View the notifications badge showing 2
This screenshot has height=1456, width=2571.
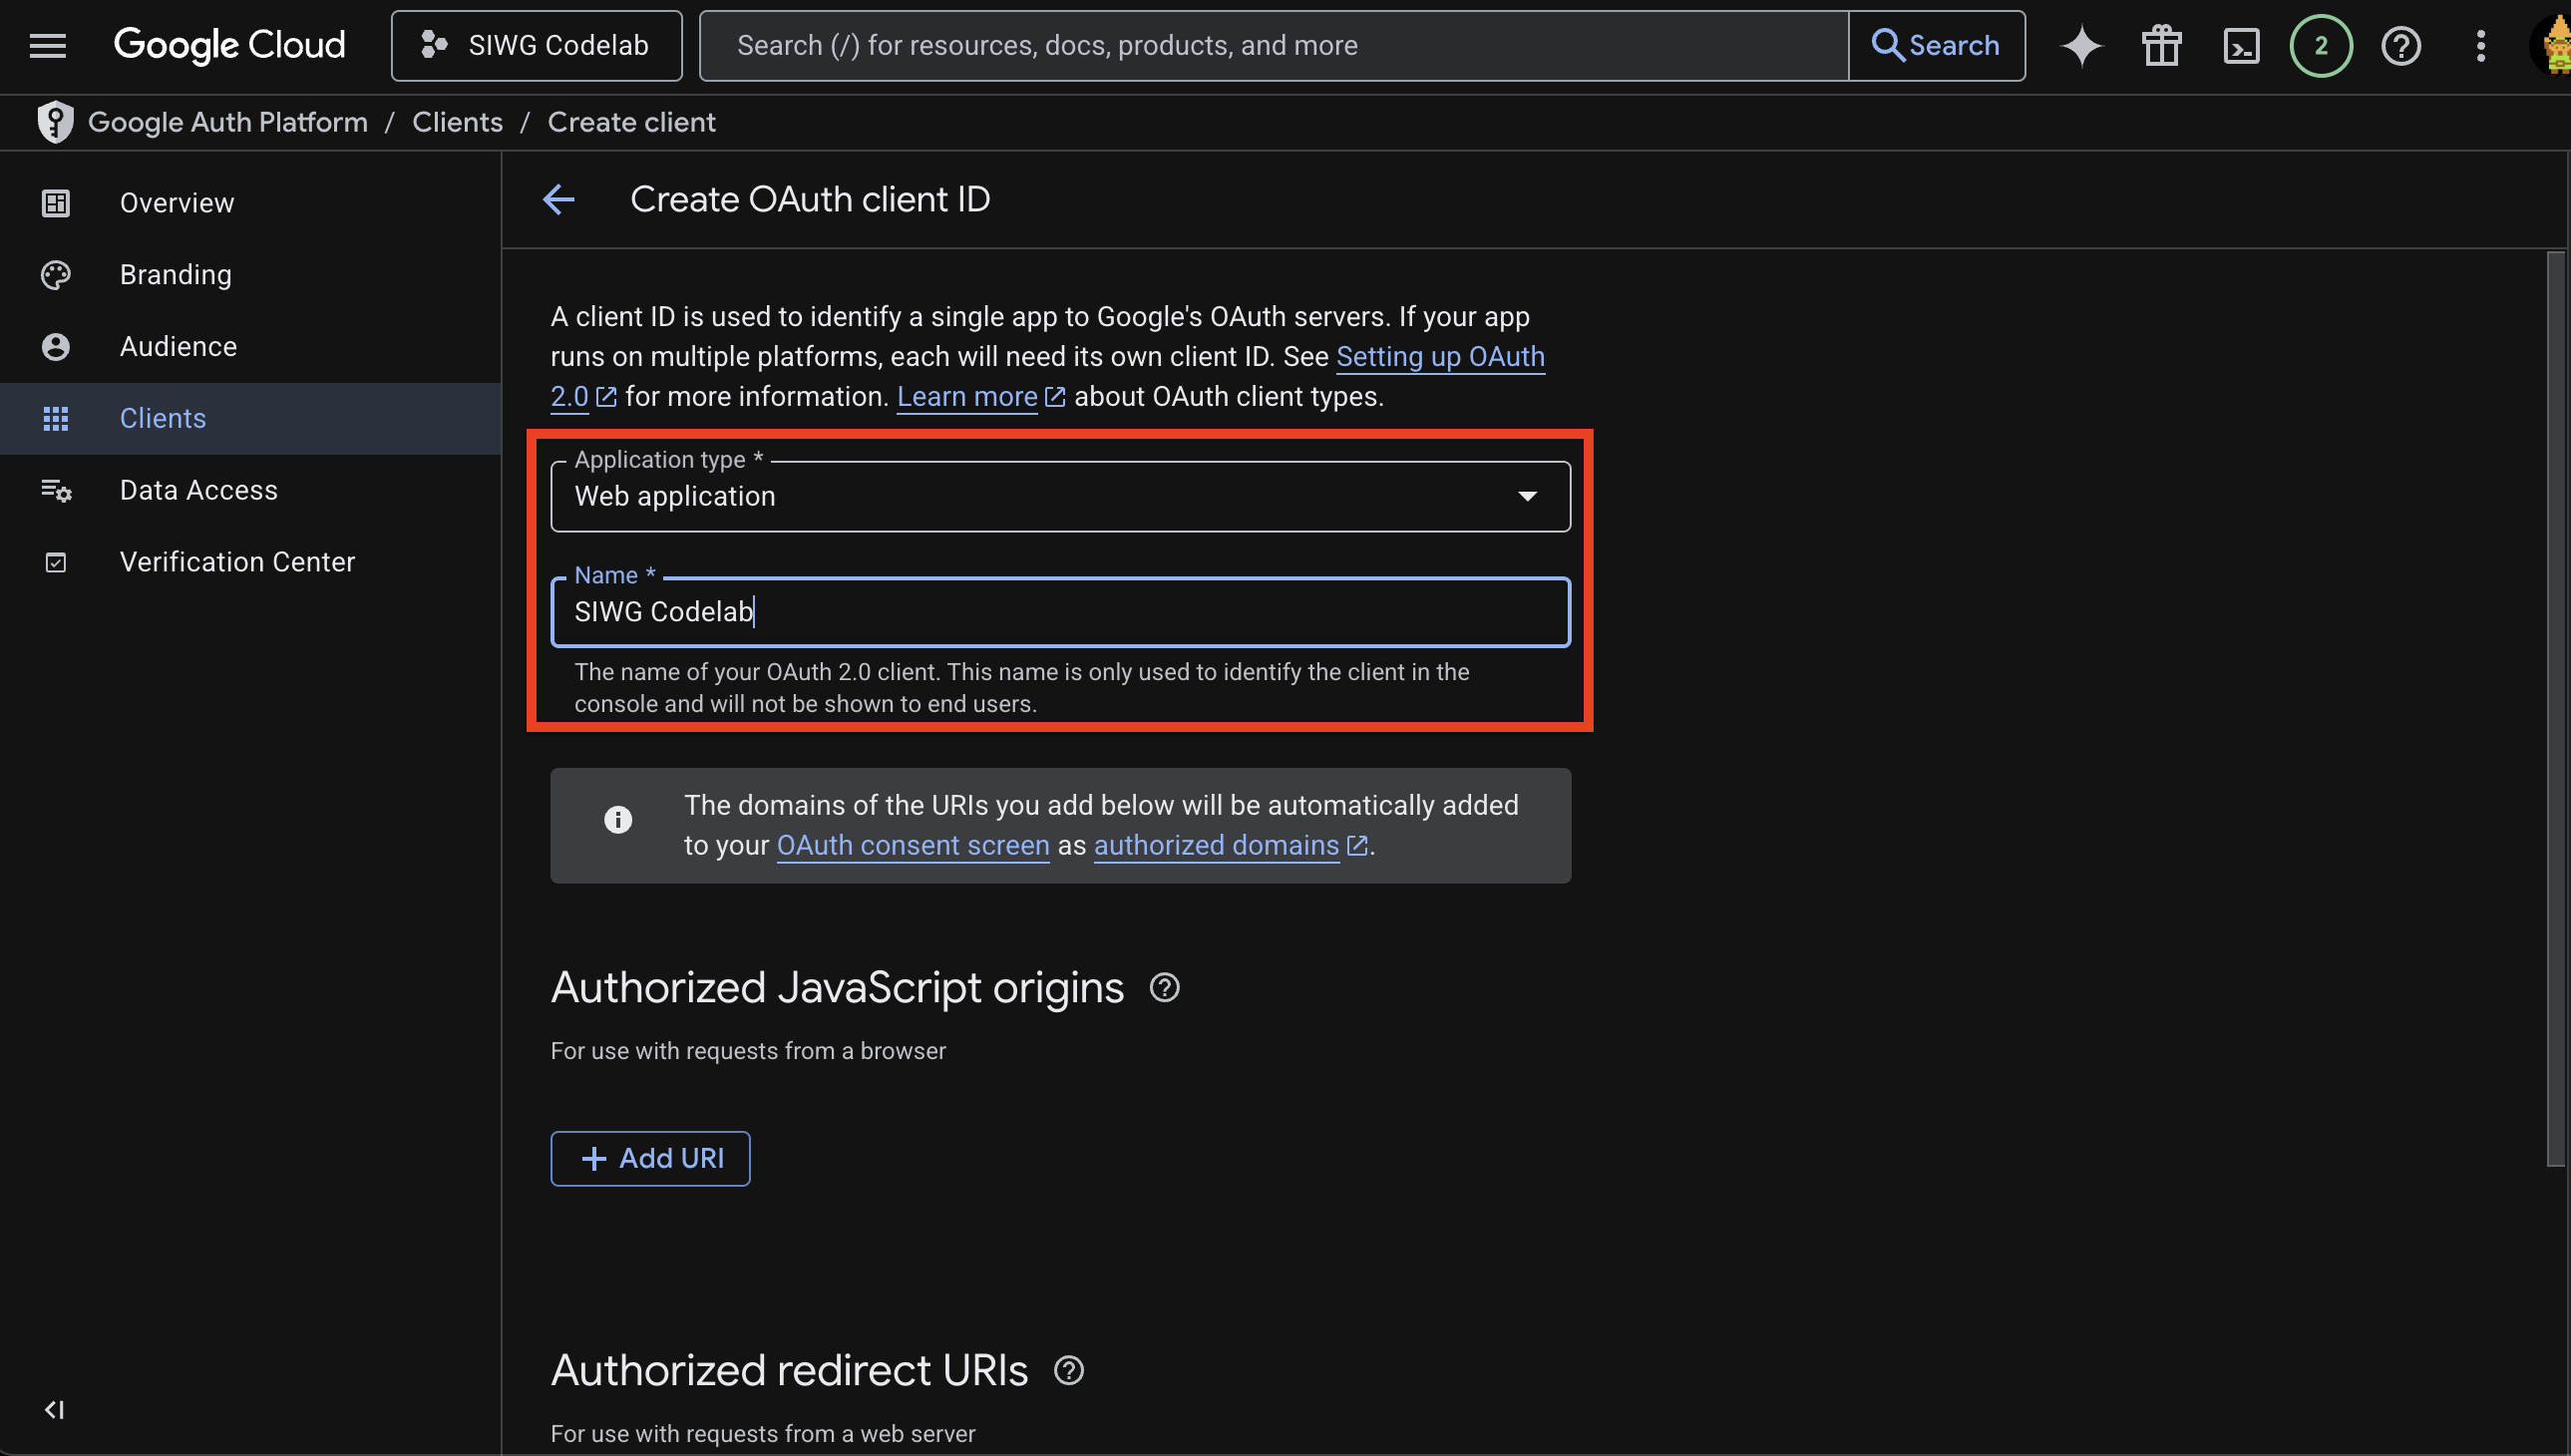click(x=2320, y=45)
